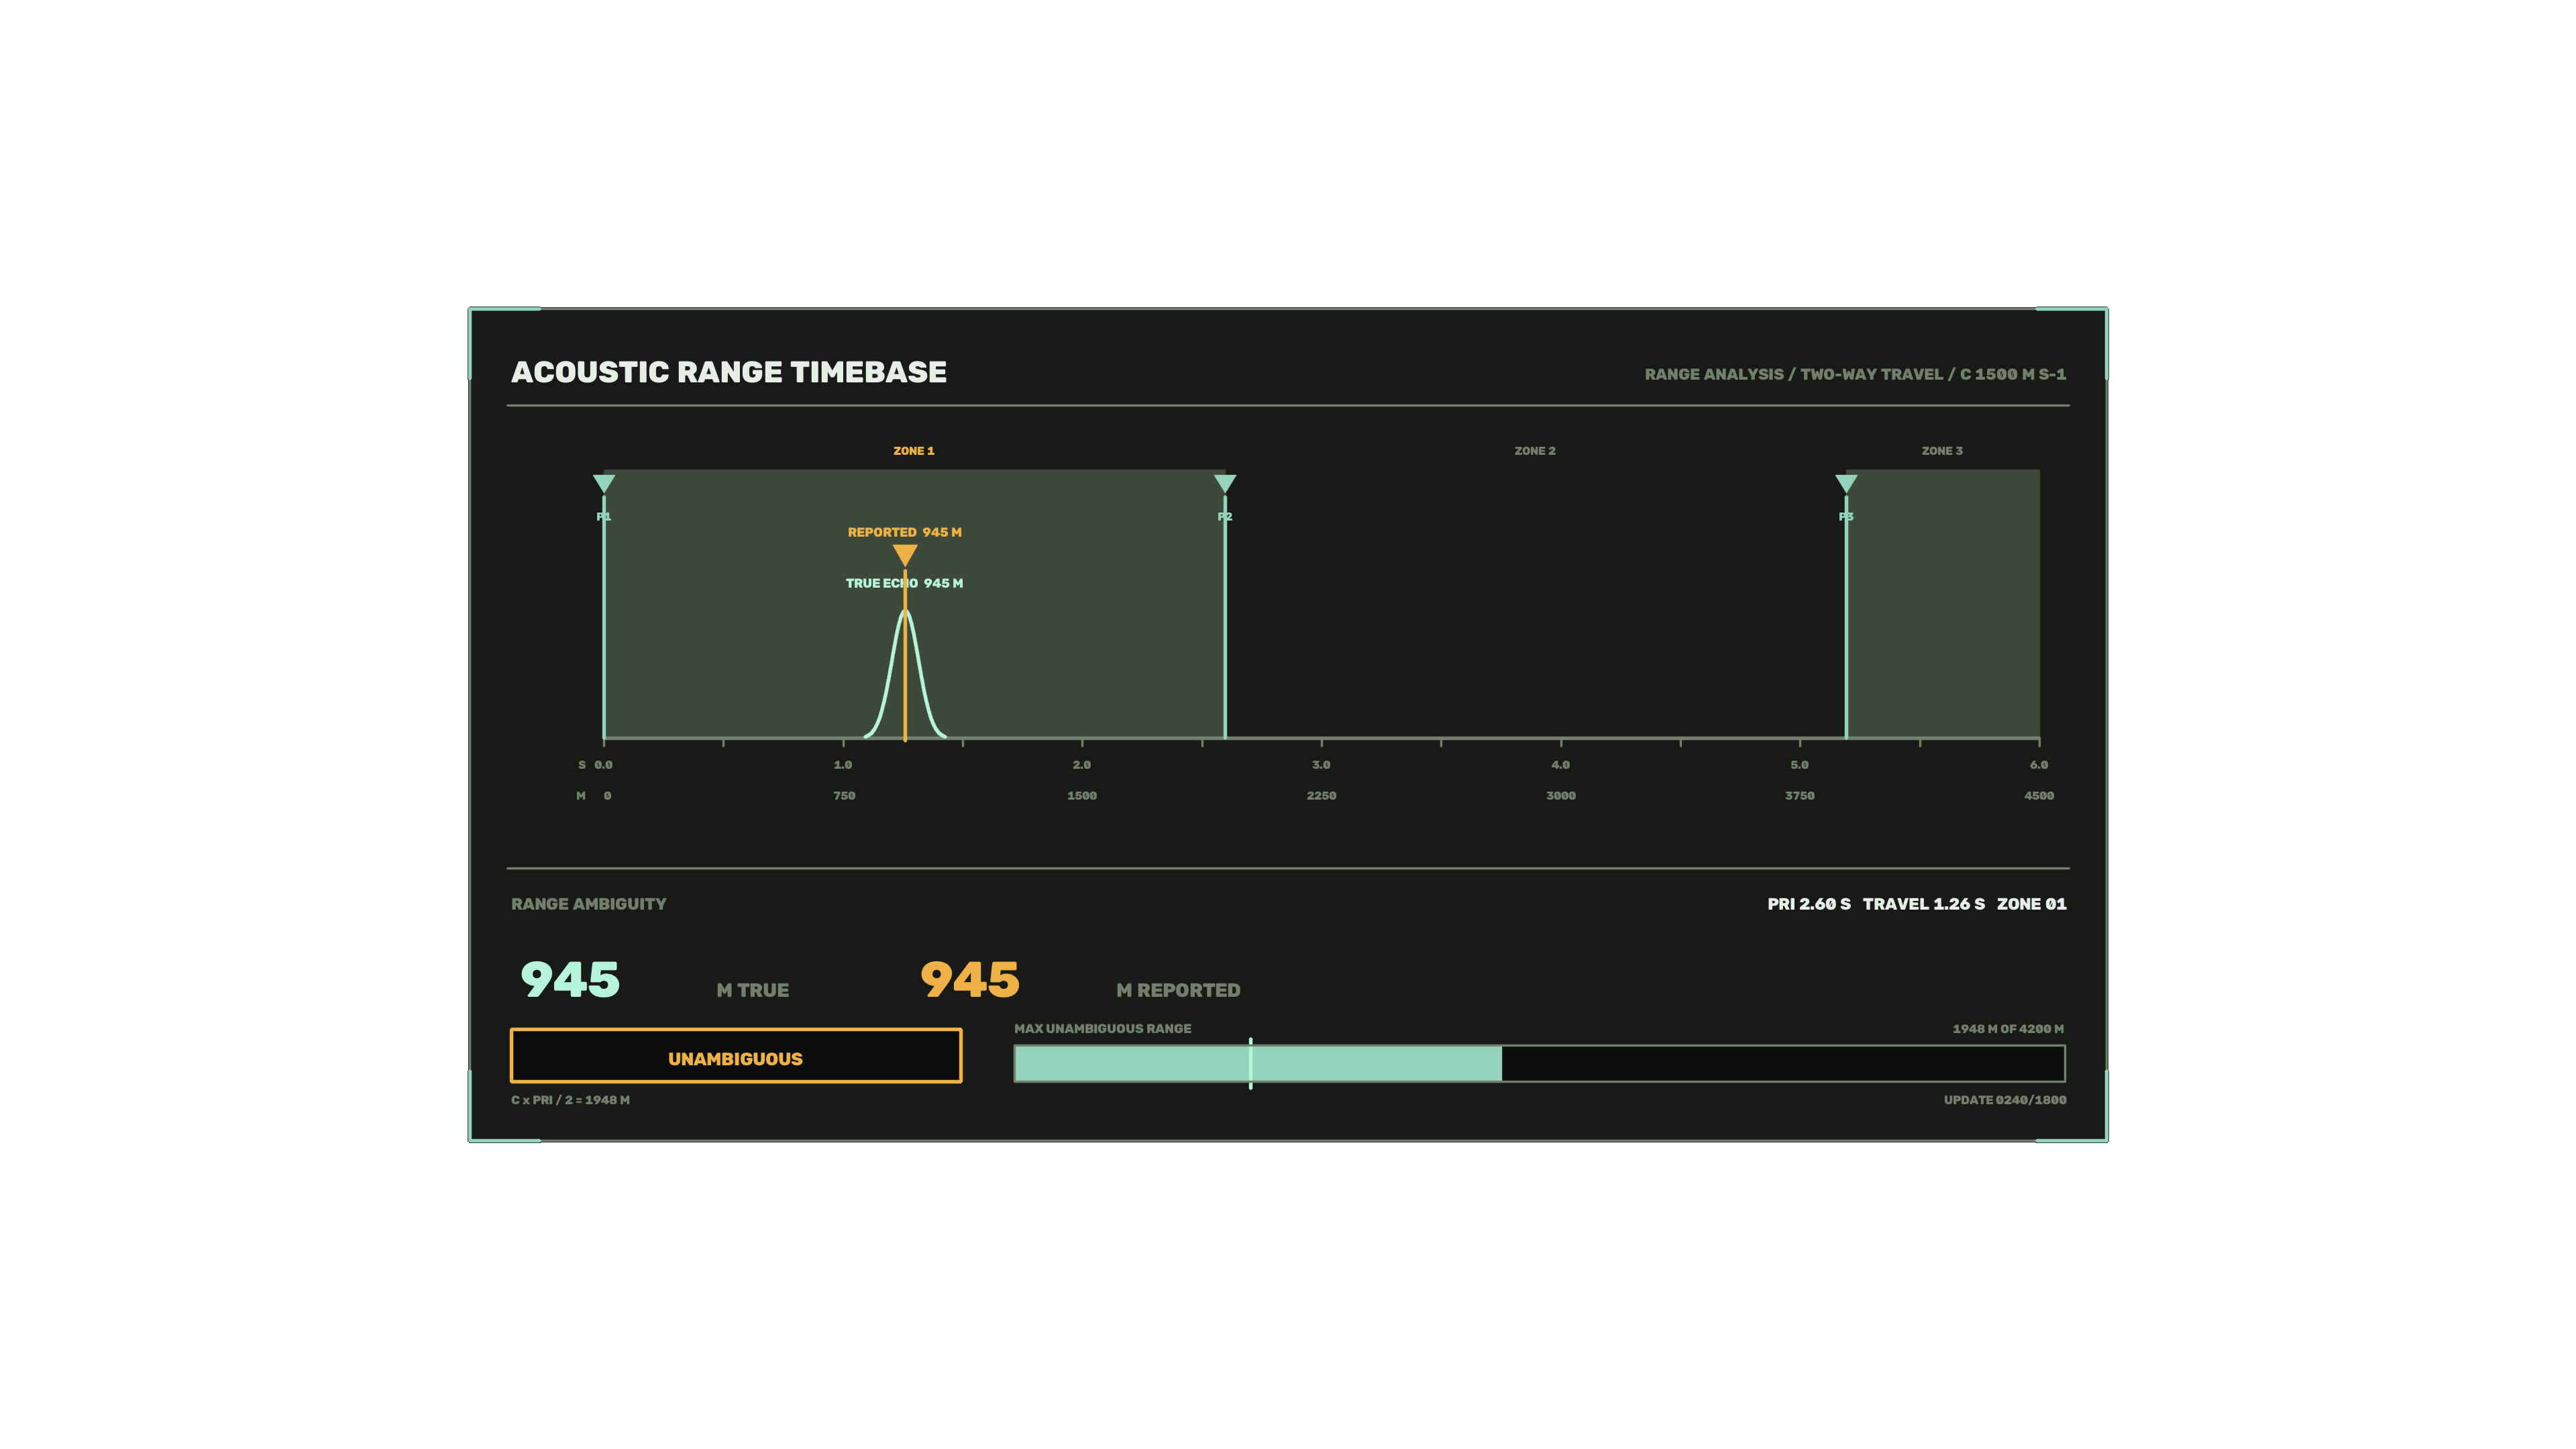2576x1449 pixels.
Task: Click the P2 ping marker triangle
Action: pyautogui.click(x=1225, y=484)
